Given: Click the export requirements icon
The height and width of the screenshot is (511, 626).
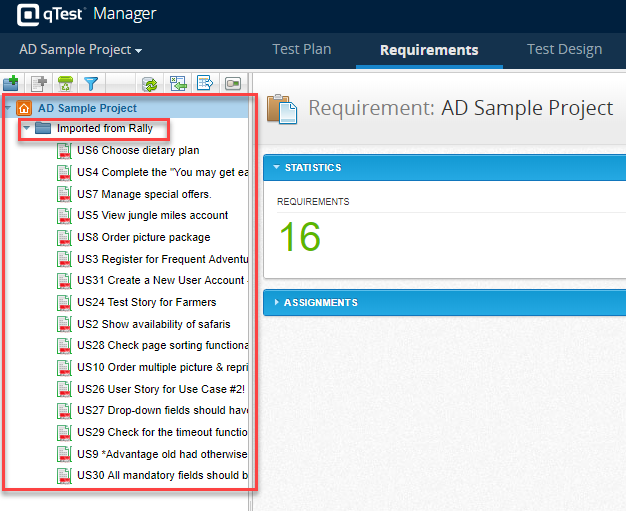Looking at the screenshot, I should pyautogui.click(x=205, y=84).
